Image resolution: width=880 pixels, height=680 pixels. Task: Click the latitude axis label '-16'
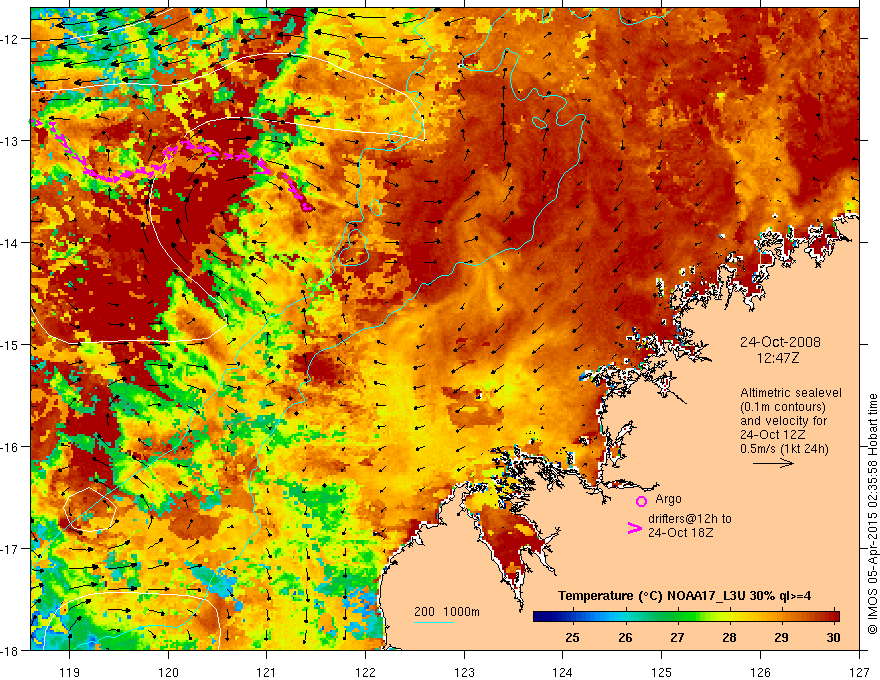[x=11, y=447]
